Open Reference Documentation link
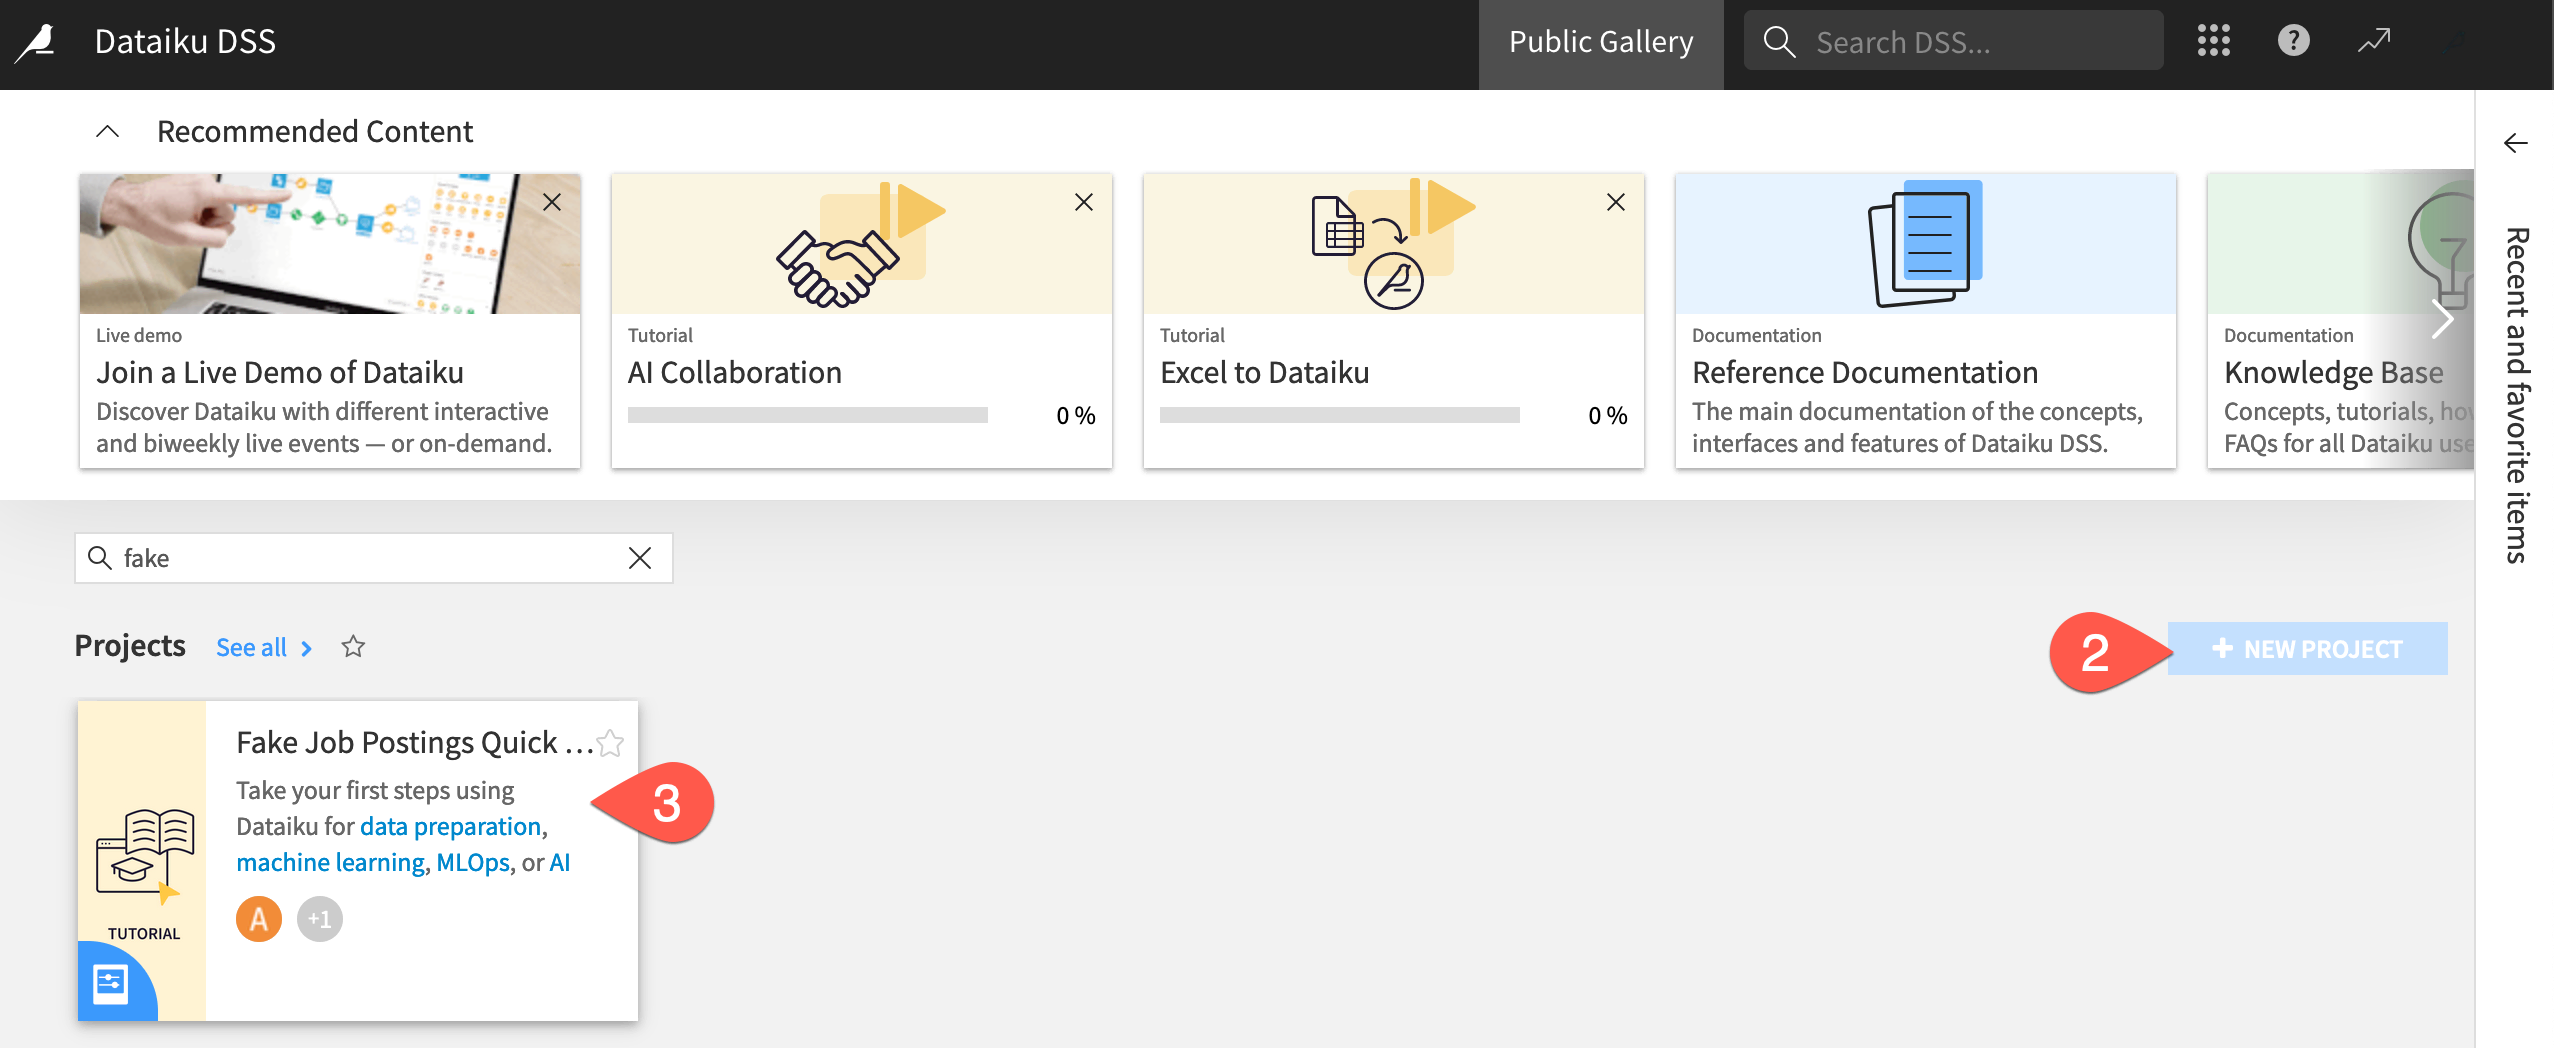The height and width of the screenshot is (1048, 2554). (x=1864, y=372)
